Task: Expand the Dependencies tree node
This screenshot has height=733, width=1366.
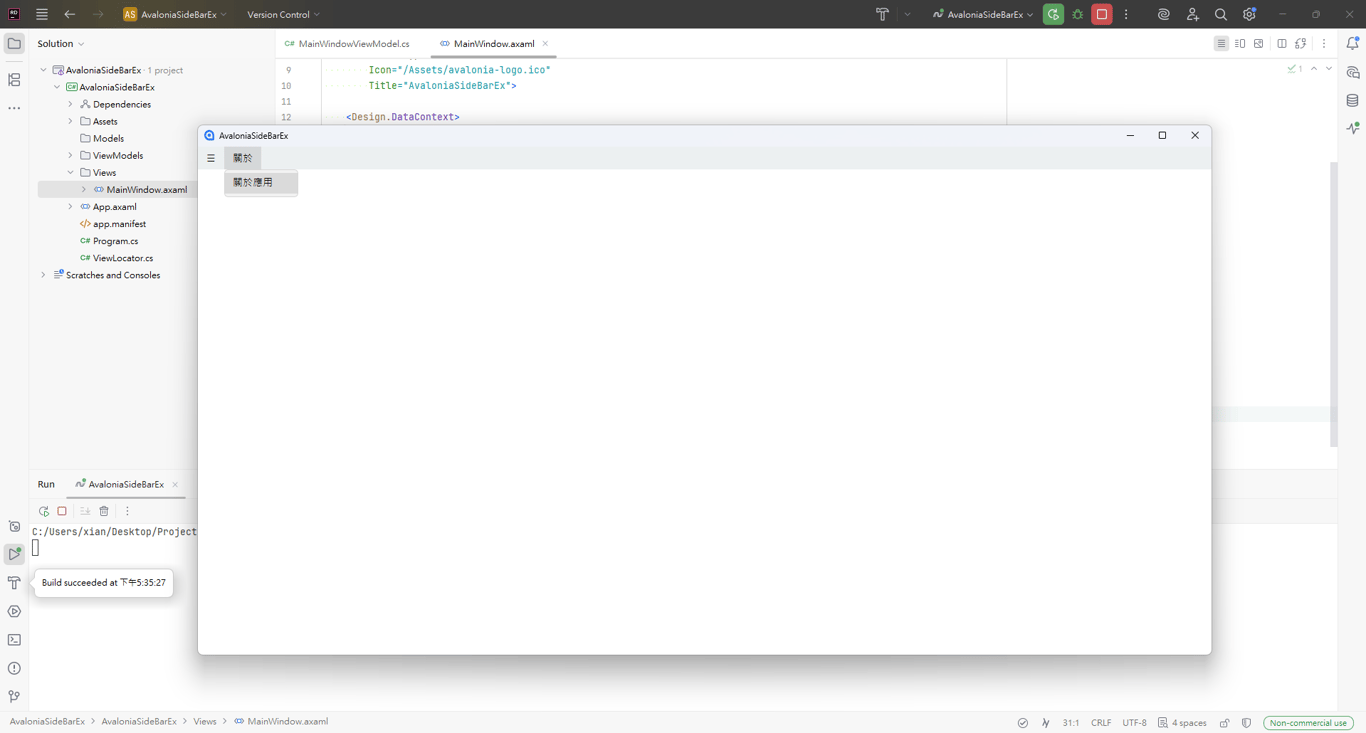Action: click(70, 104)
